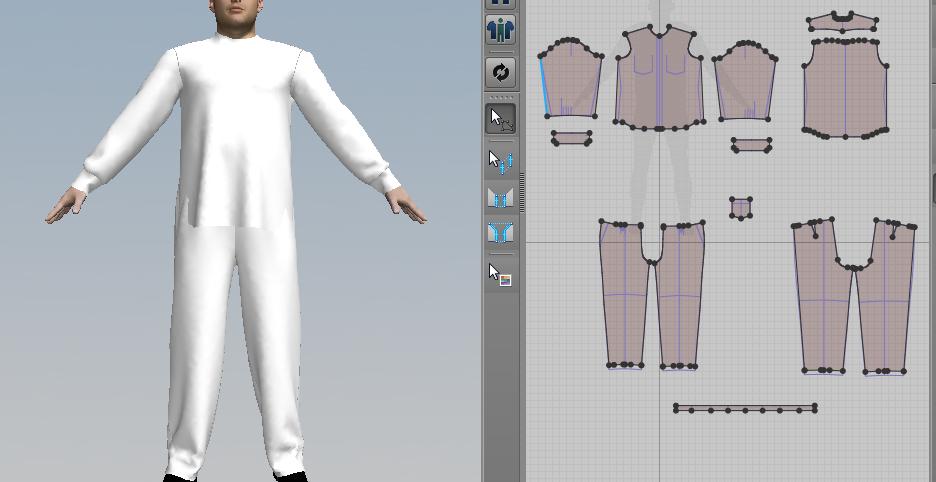Select the back bodice pattern piece
936x482 pixels.
point(845,90)
